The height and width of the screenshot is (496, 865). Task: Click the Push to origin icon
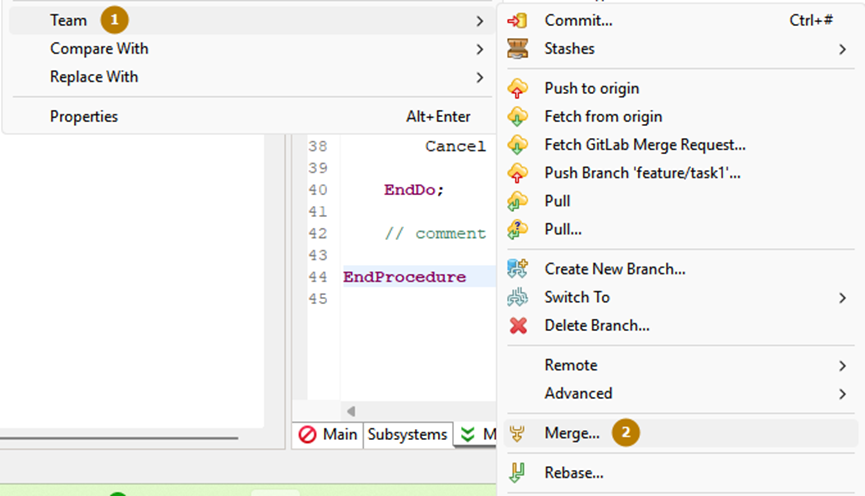pos(517,88)
